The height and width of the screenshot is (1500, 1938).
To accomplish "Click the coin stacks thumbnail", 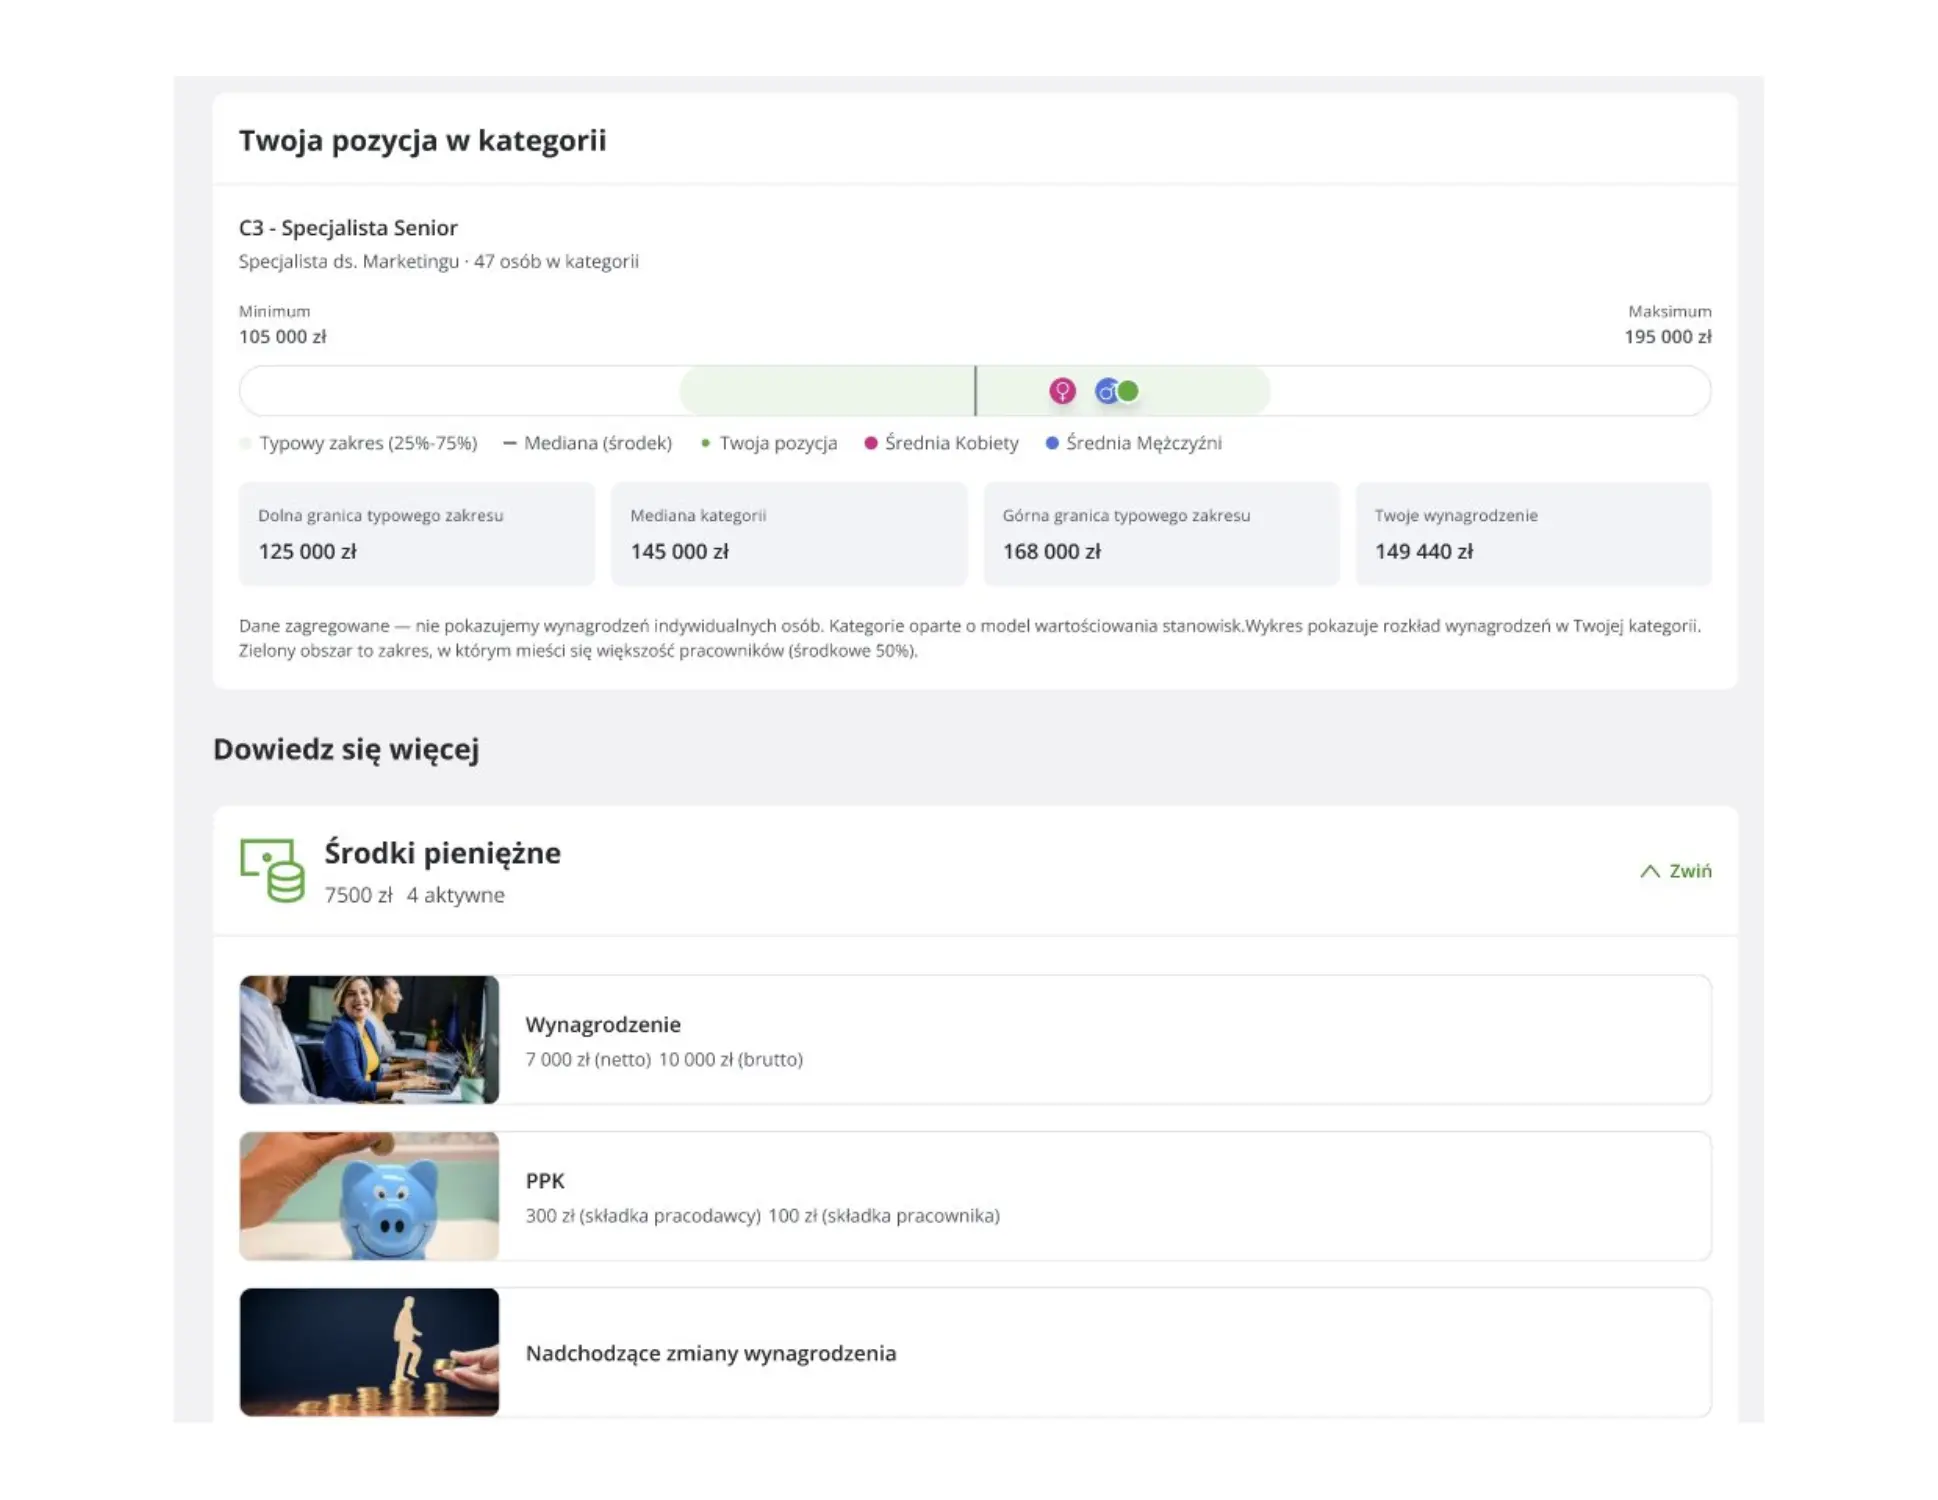I will pos(369,1352).
